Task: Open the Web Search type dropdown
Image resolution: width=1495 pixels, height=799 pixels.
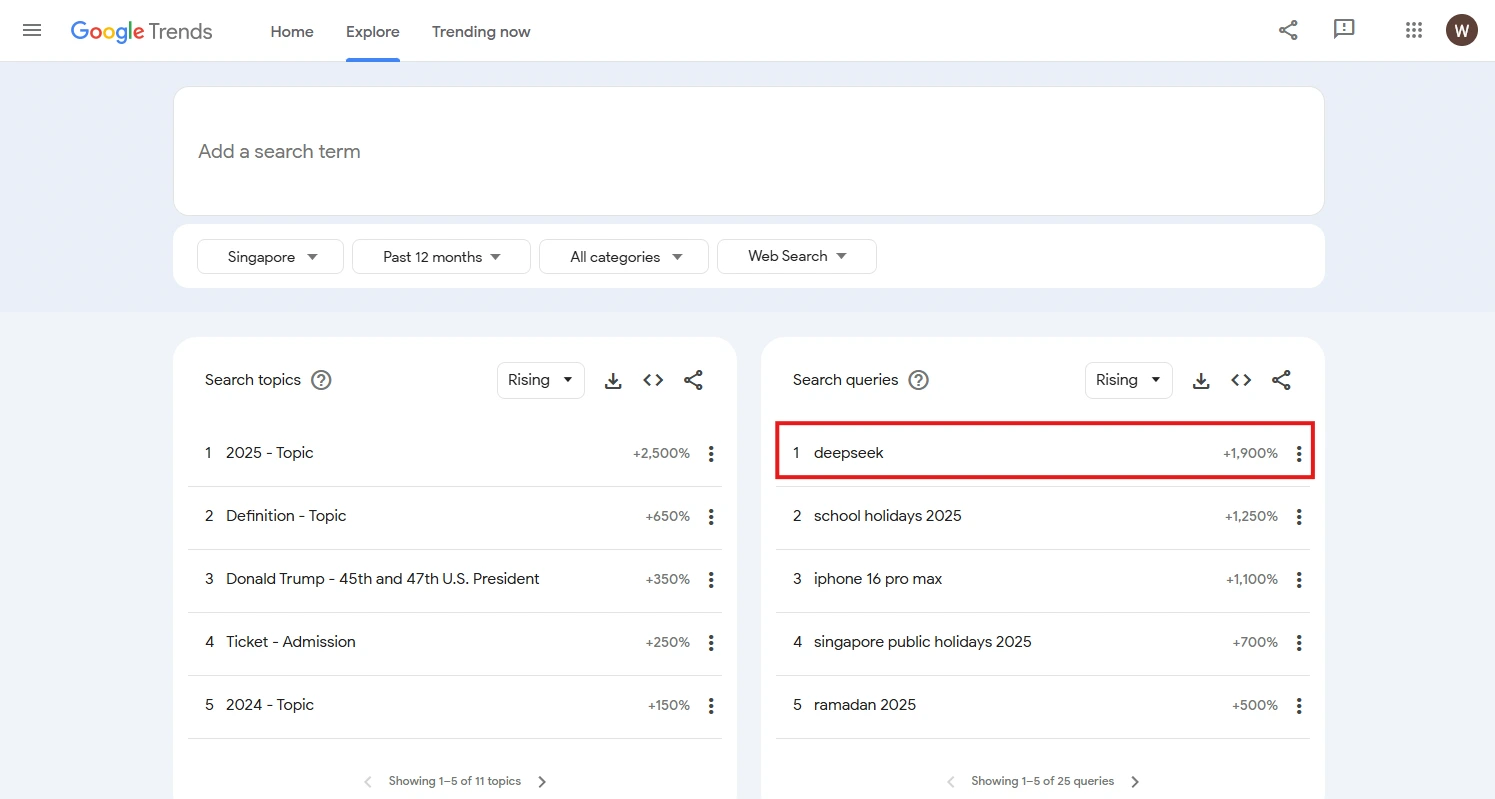Action: click(x=797, y=257)
